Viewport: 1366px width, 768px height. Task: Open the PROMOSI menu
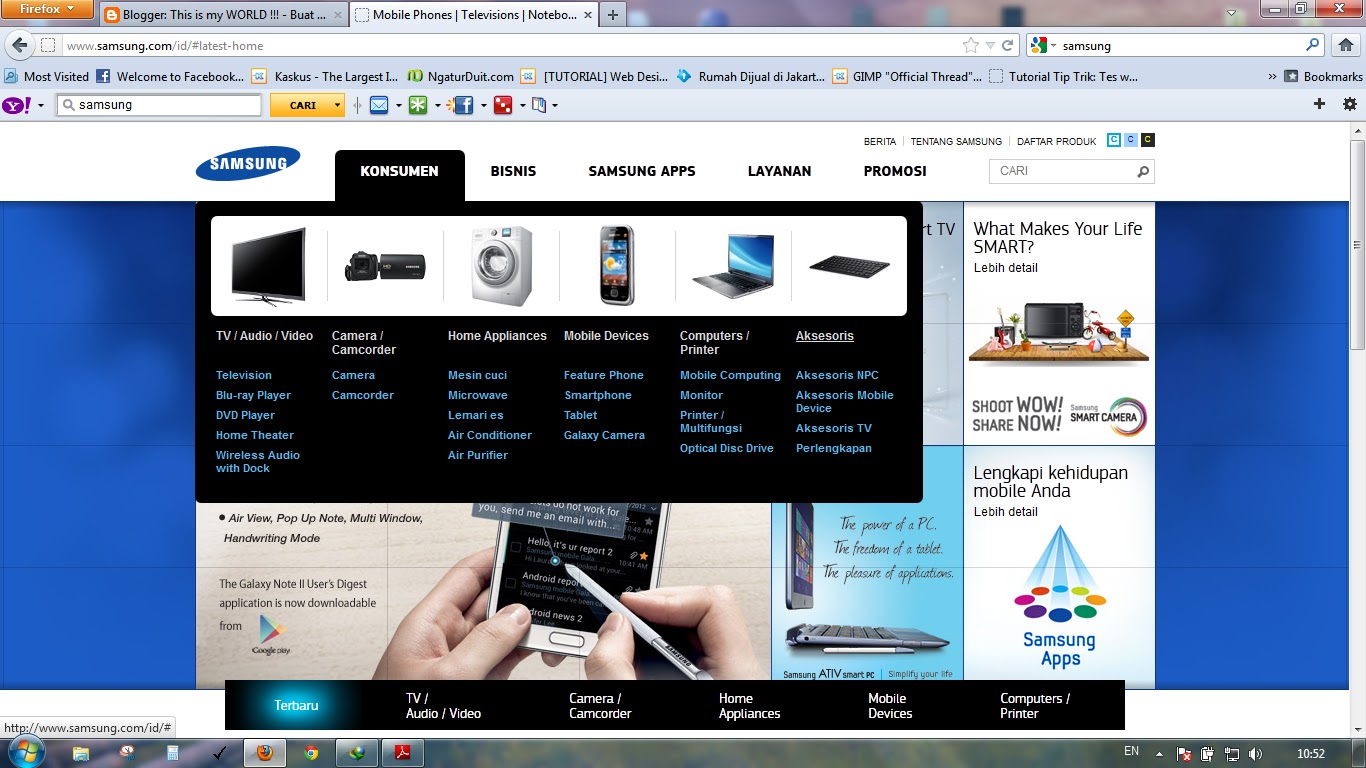point(895,171)
